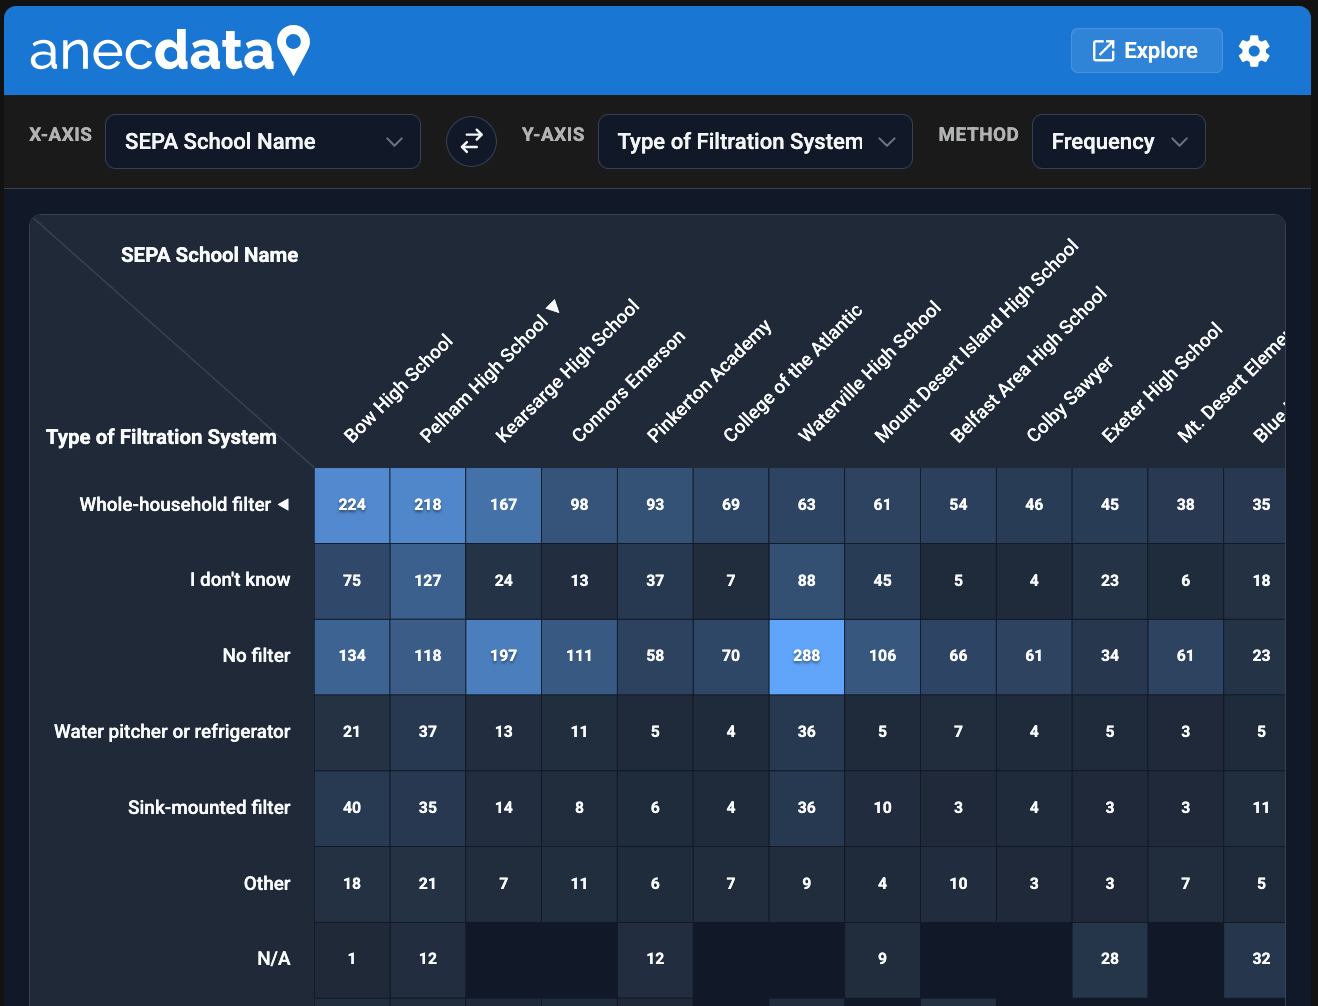
Task: Click the anecdata logo
Action: pyautogui.click(x=170, y=51)
